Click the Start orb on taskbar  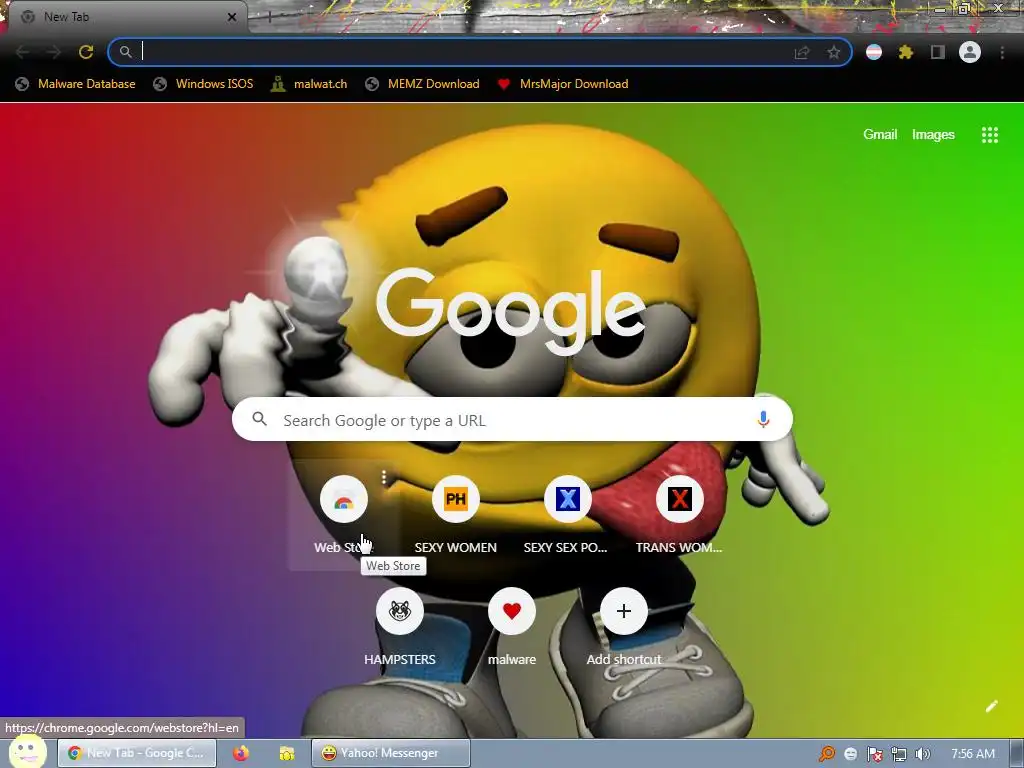pos(27,752)
